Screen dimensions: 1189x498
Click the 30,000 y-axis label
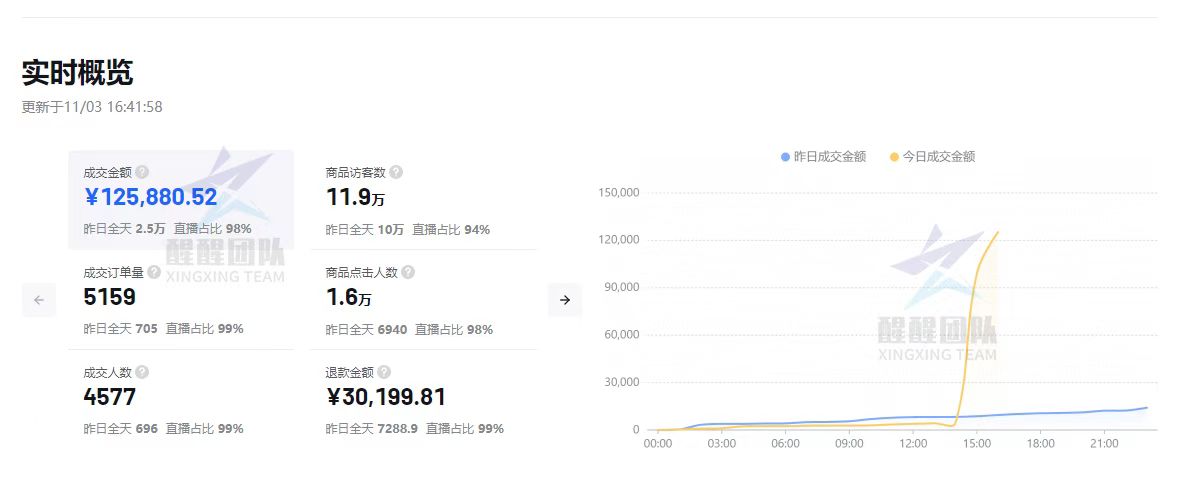[x=623, y=382]
